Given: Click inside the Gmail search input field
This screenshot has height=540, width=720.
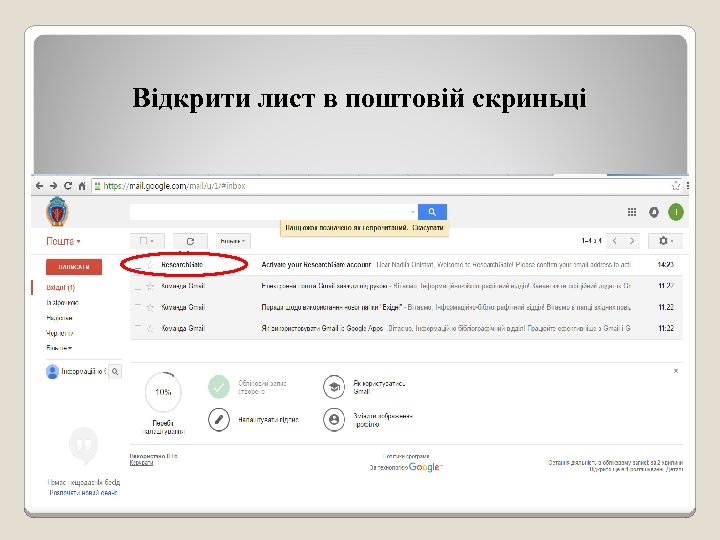Looking at the screenshot, I should [x=269, y=212].
